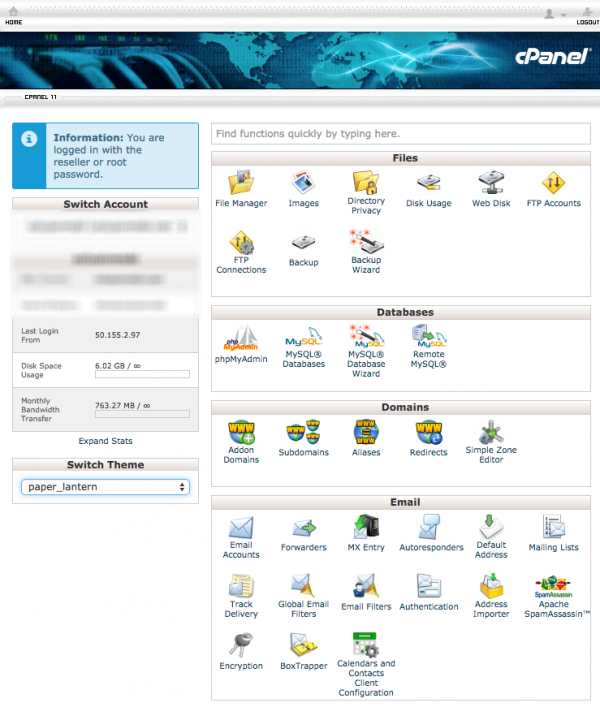Open the FTP Accounts icon
This screenshot has width=600, height=707.
point(554,184)
